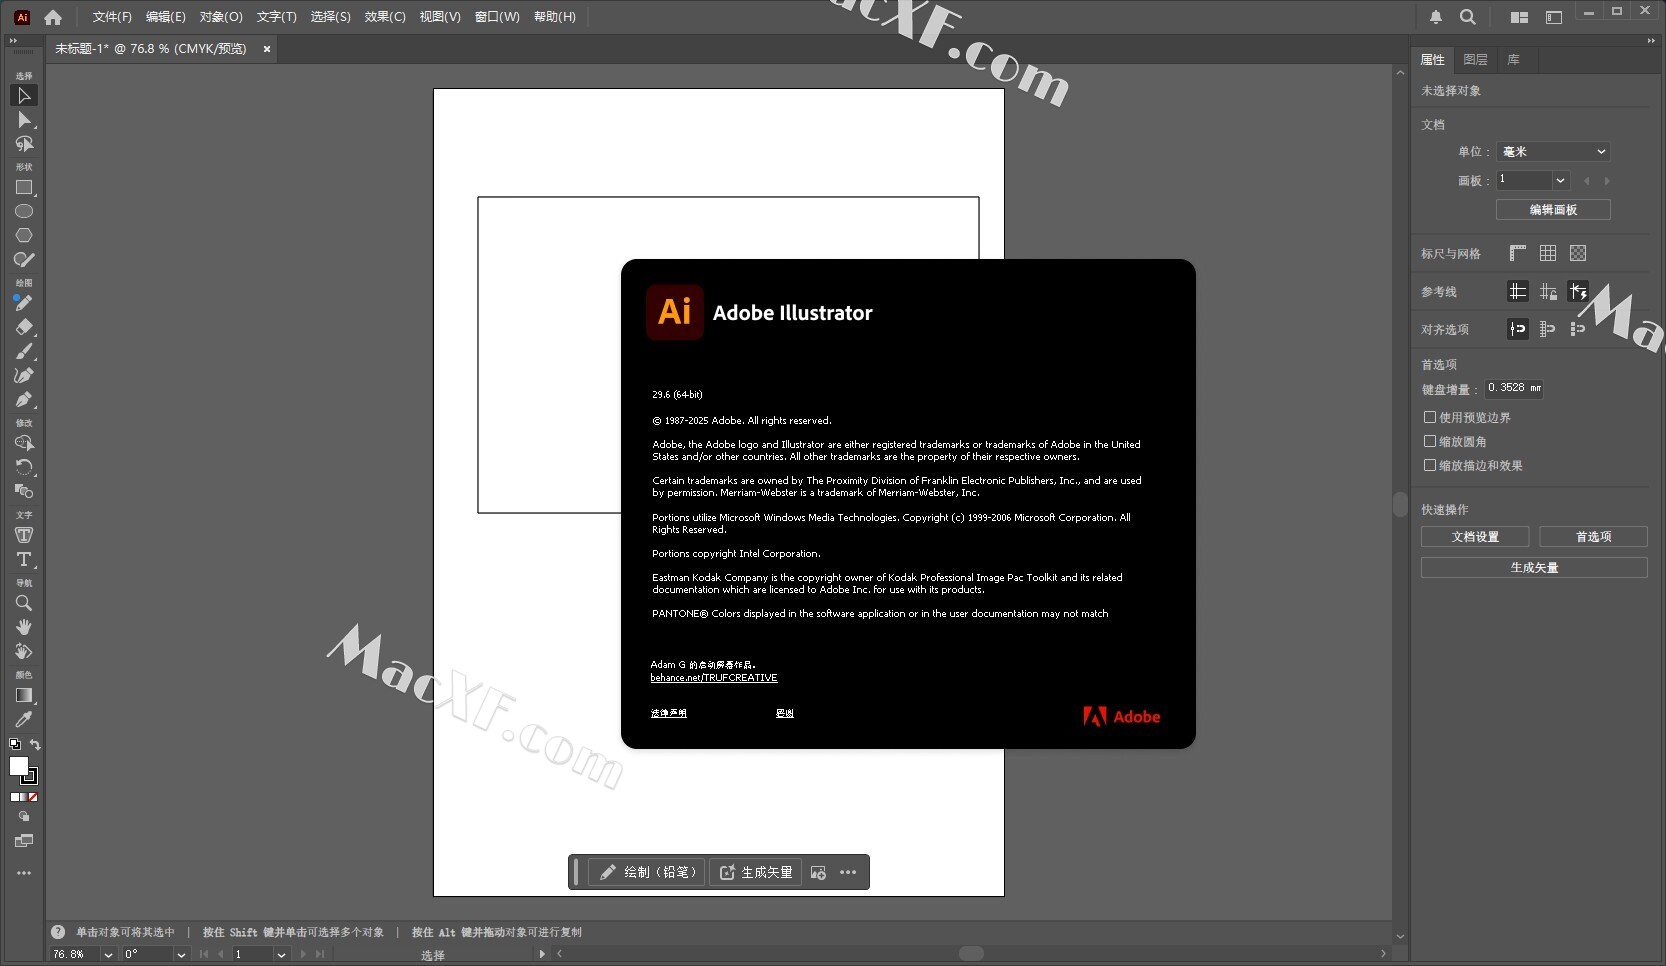Select the Zoom magnifier tool
1666x966 pixels.
coord(24,603)
